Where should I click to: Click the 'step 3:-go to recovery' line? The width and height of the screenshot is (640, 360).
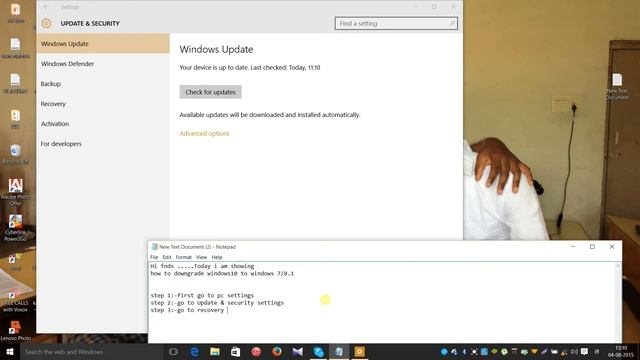click(x=187, y=310)
